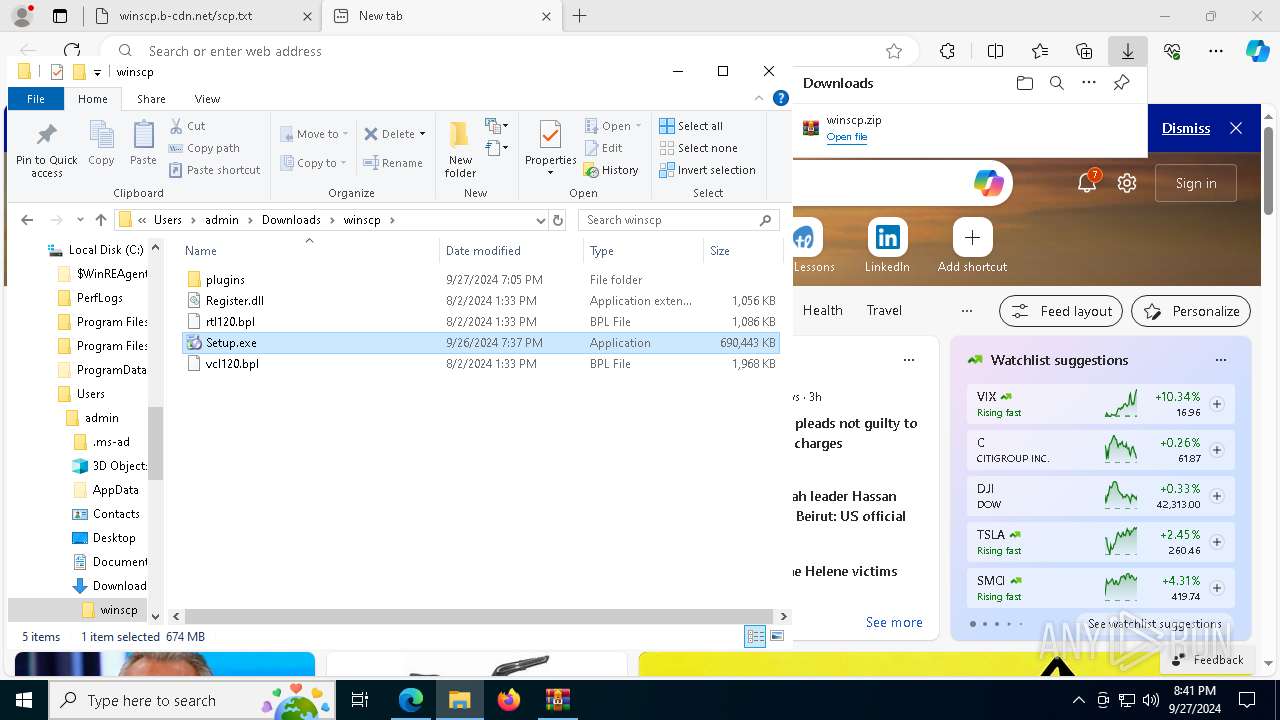Click Copy path command
Screen dimensions: 1280x720
204,148
